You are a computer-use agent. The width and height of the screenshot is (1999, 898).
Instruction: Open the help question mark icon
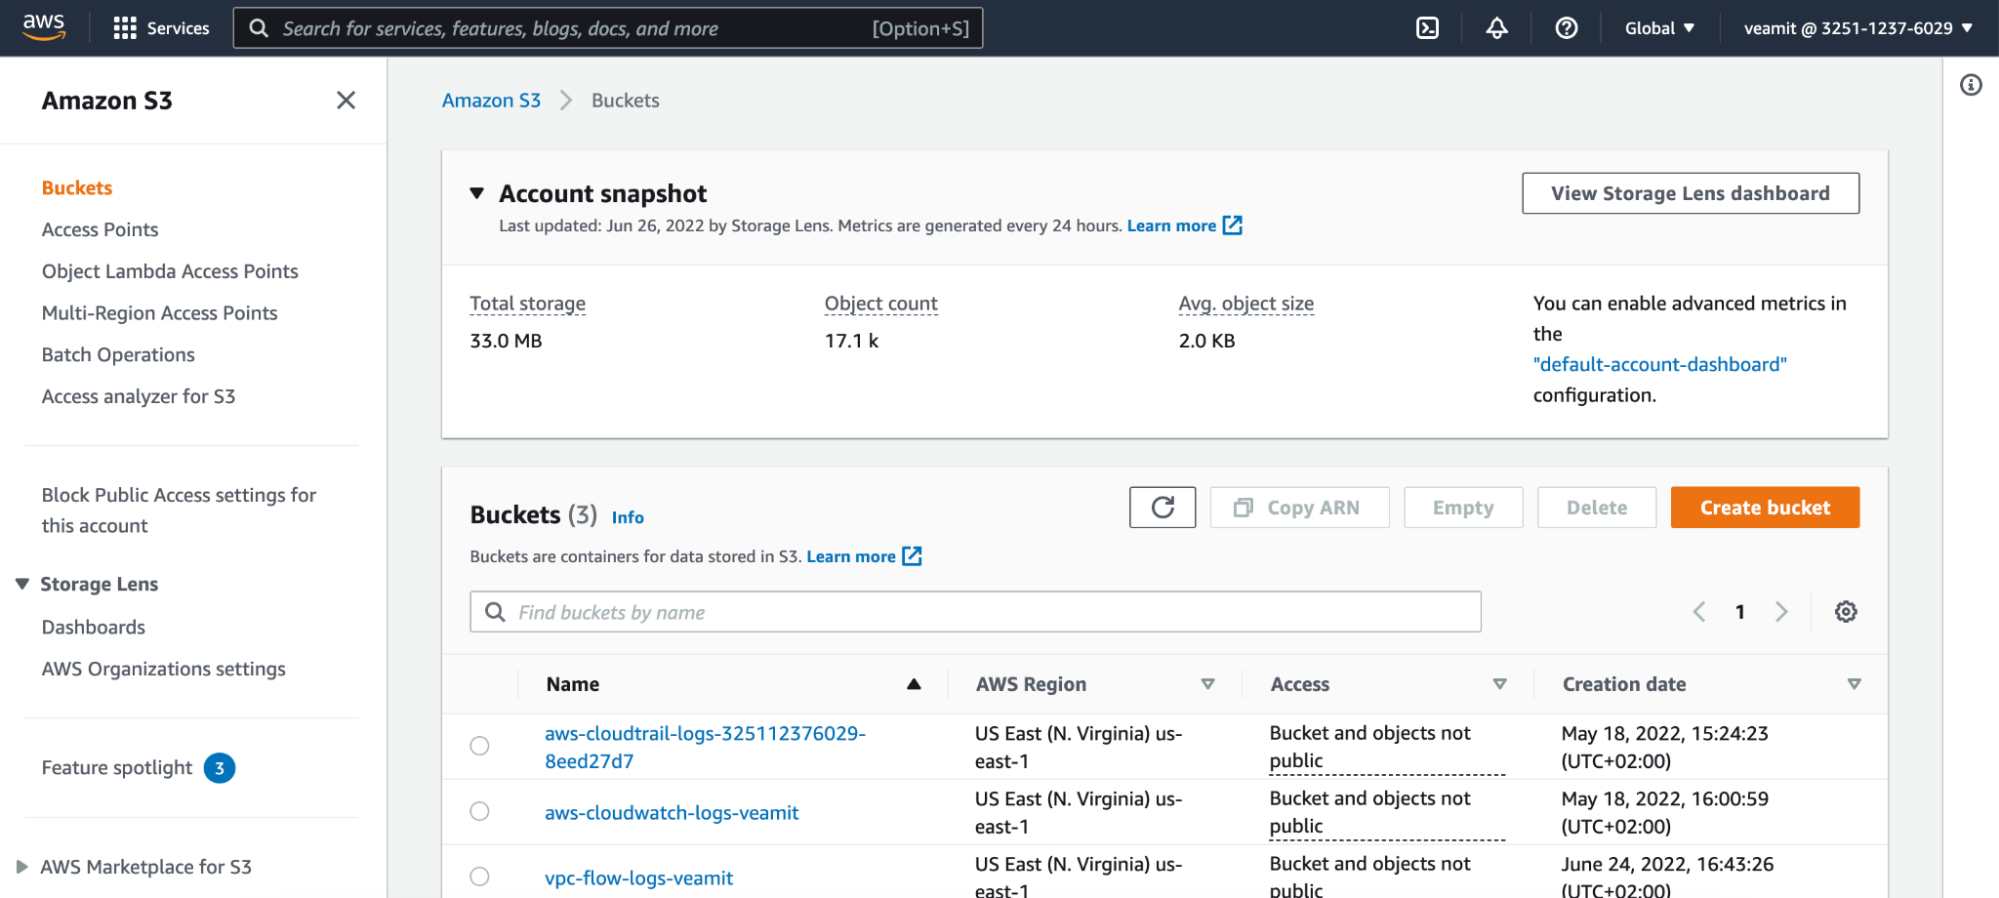1566,28
